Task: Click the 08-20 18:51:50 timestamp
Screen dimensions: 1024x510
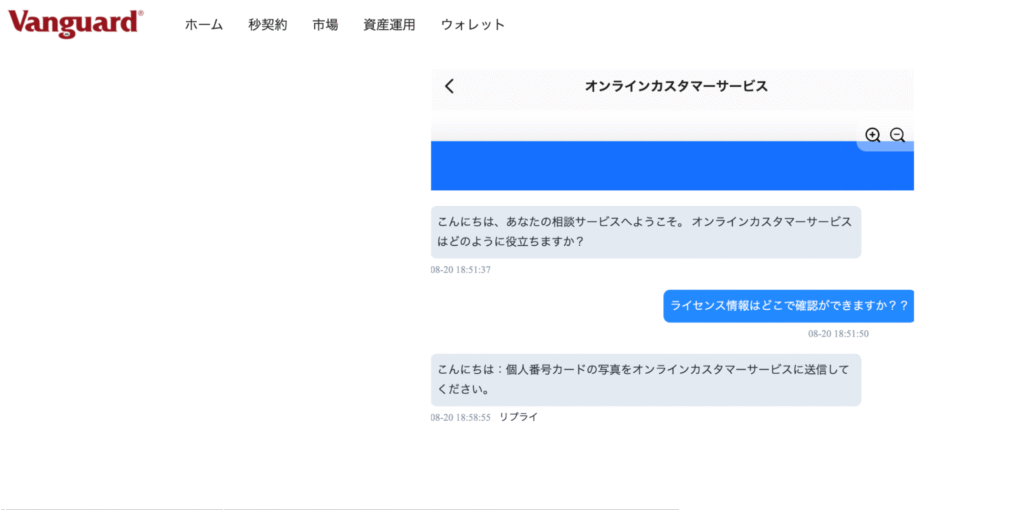Action: (839, 334)
